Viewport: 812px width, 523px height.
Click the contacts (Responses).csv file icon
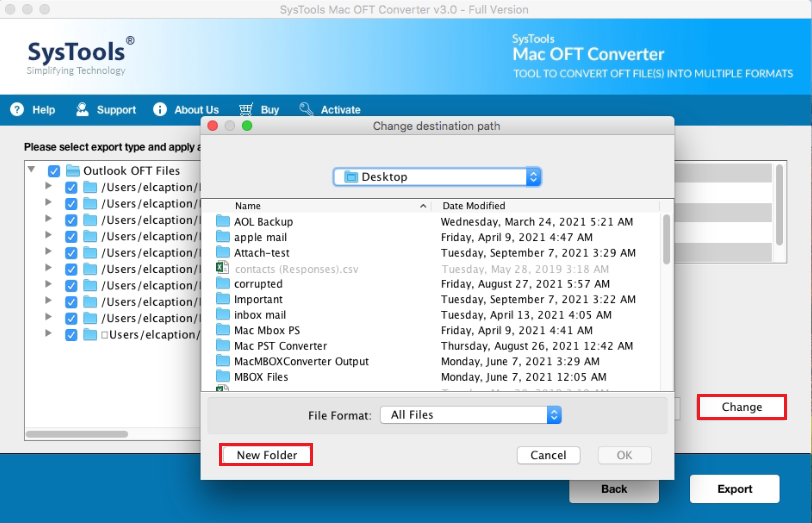click(223, 268)
